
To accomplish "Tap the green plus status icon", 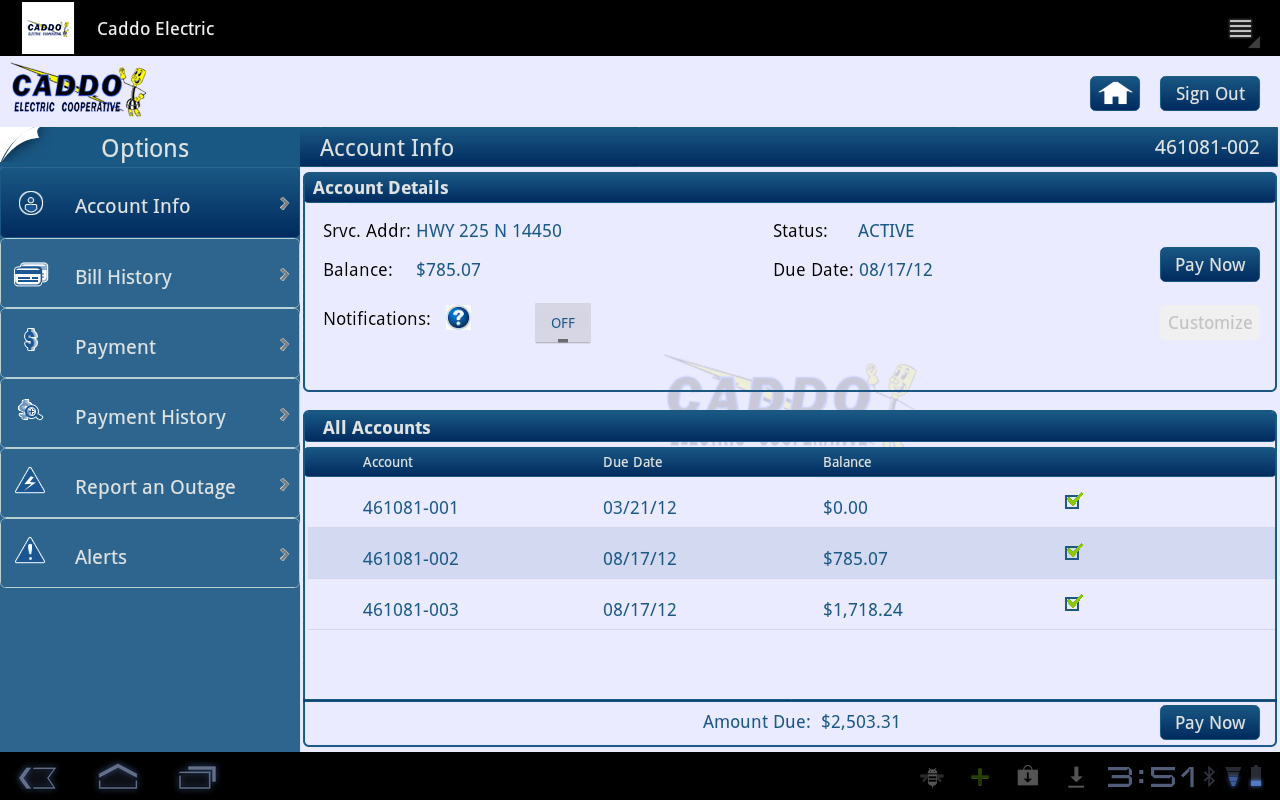I will click(980, 777).
